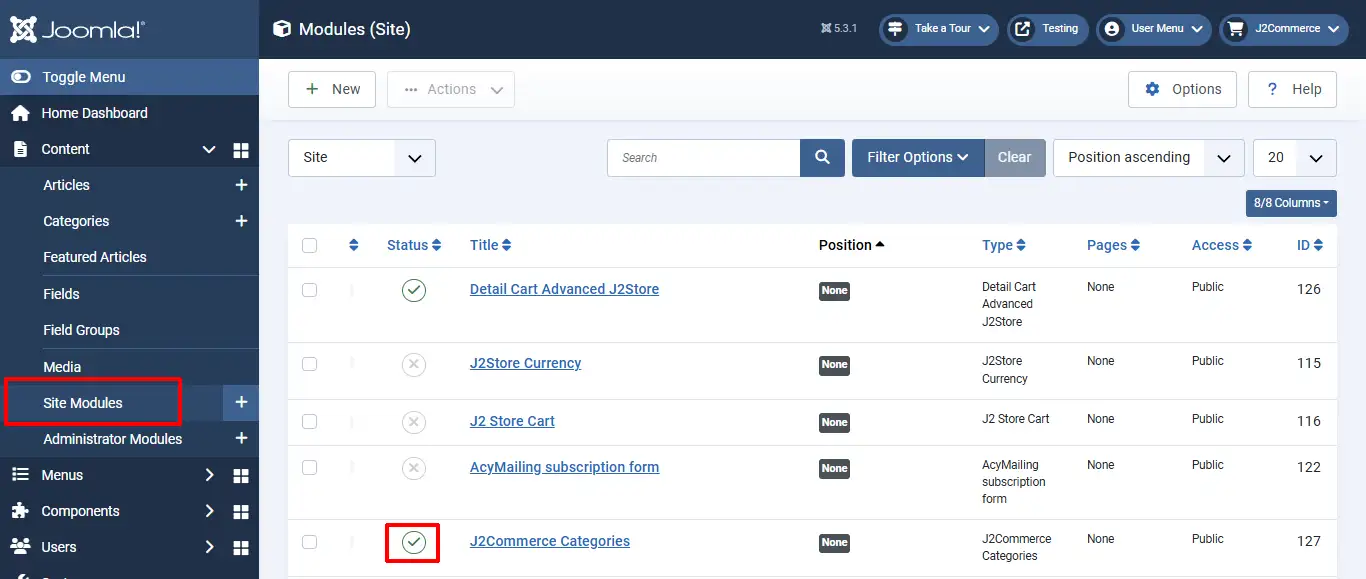Screen dimensions: 1366x579
Task: Focus the Search input field
Action: [x=703, y=158]
